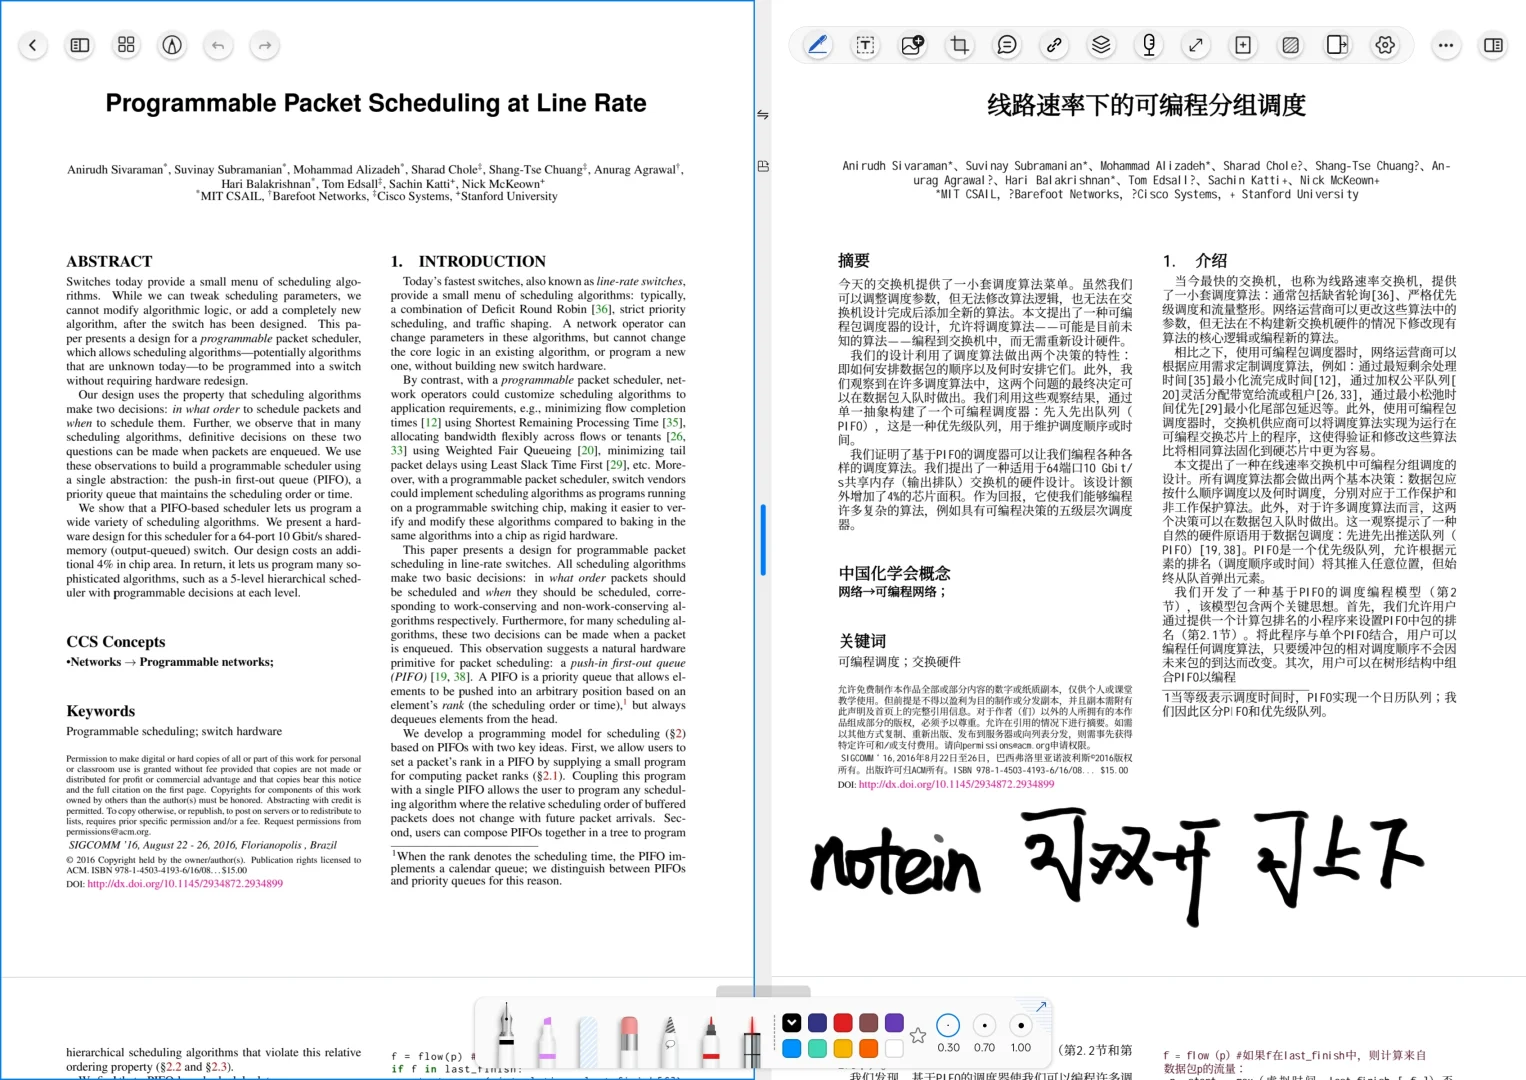Open the voice recording tool
1526x1080 pixels.
coord(1148,45)
